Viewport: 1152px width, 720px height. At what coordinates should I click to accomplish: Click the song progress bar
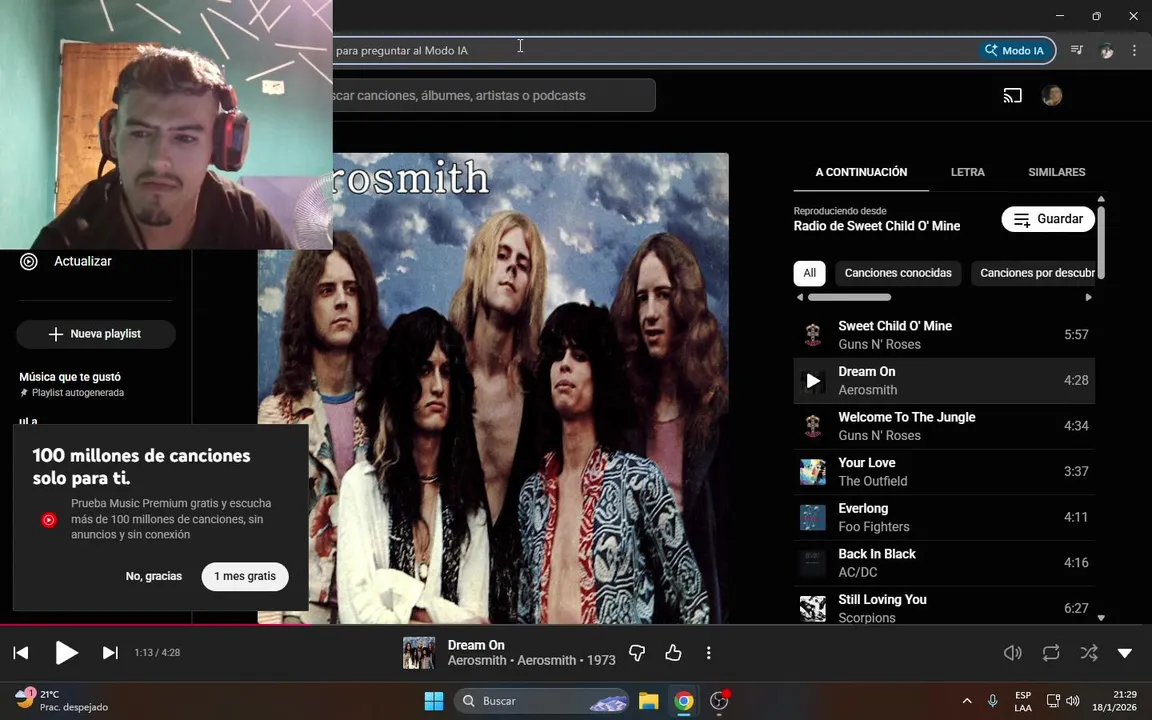(576, 625)
